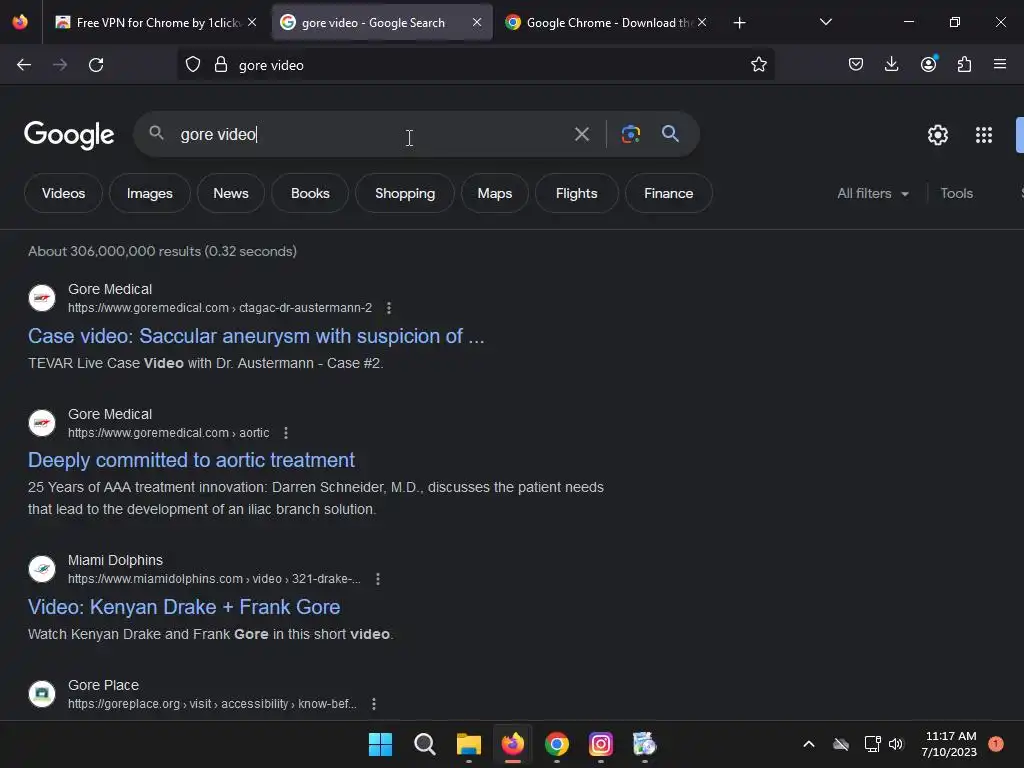Image resolution: width=1024 pixels, height=768 pixels.
Task: Close the gore video Google Search tab
Action: [x=477, y=22]
